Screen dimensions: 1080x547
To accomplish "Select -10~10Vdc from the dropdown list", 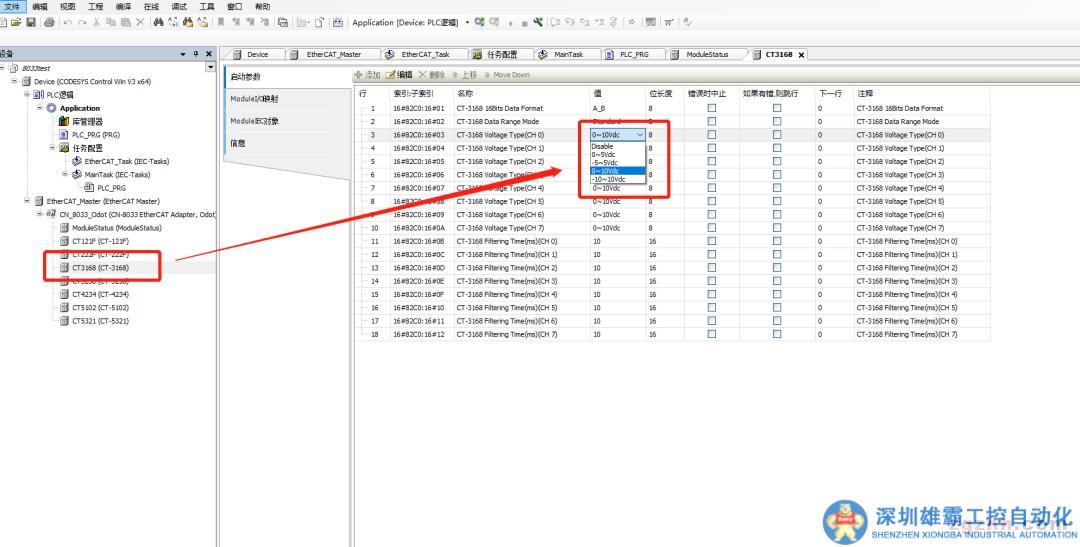I will pyautogui.click(x=608, y=179).
